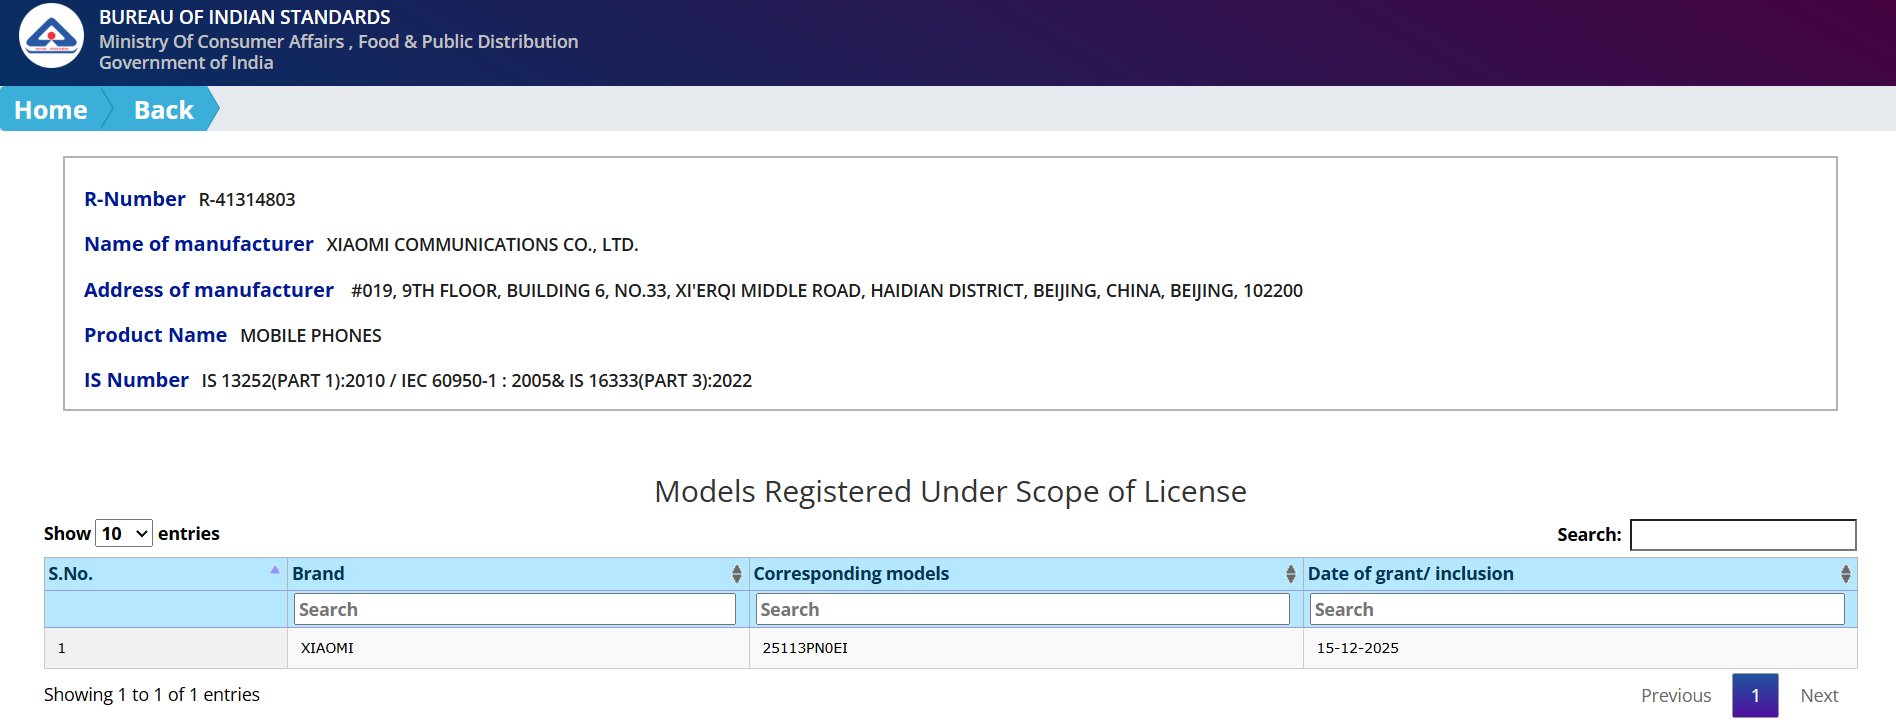The width and height of the screenshot is (1896, 727).
Task: Select page 1 in pagination
Action: 1754,696
